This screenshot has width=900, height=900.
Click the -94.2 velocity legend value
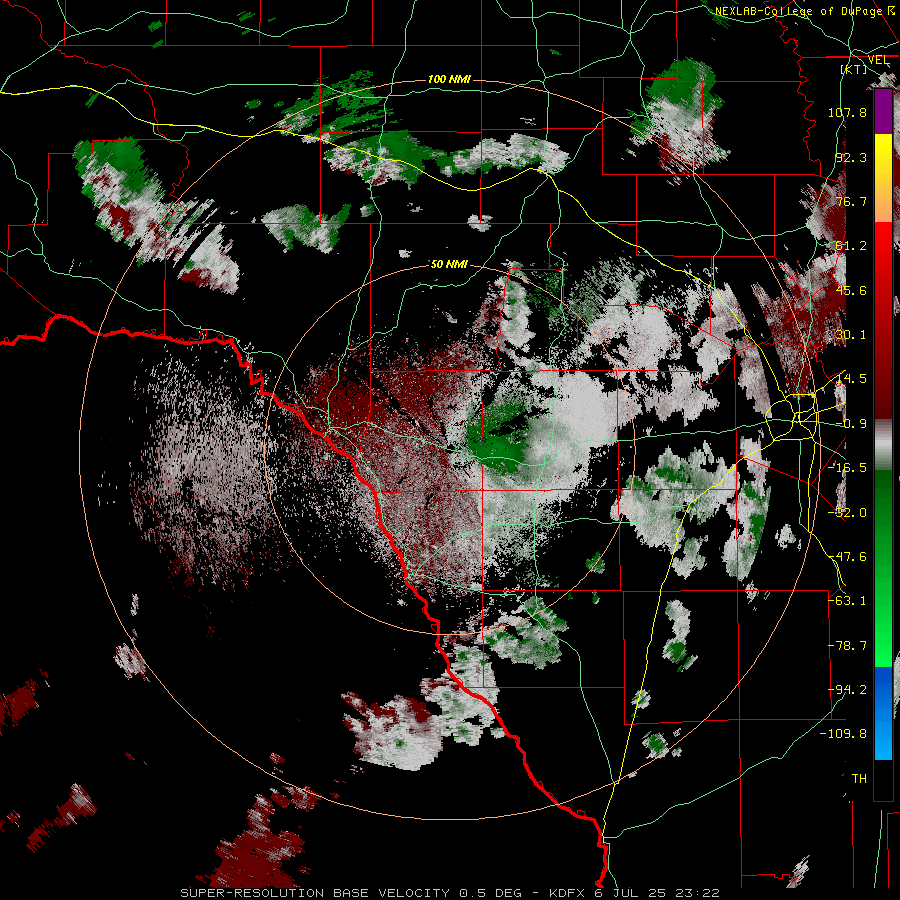coord(847,690)
